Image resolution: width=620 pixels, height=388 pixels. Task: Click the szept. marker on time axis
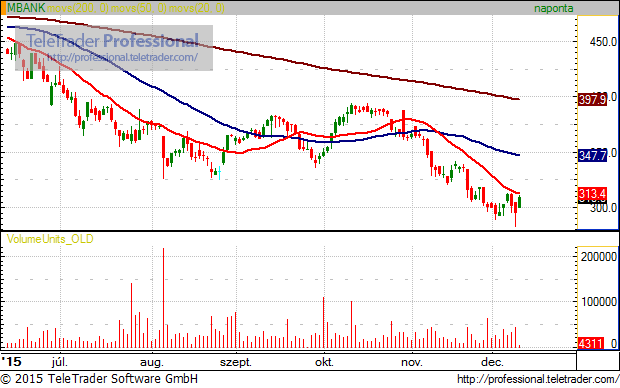(236, 362)
